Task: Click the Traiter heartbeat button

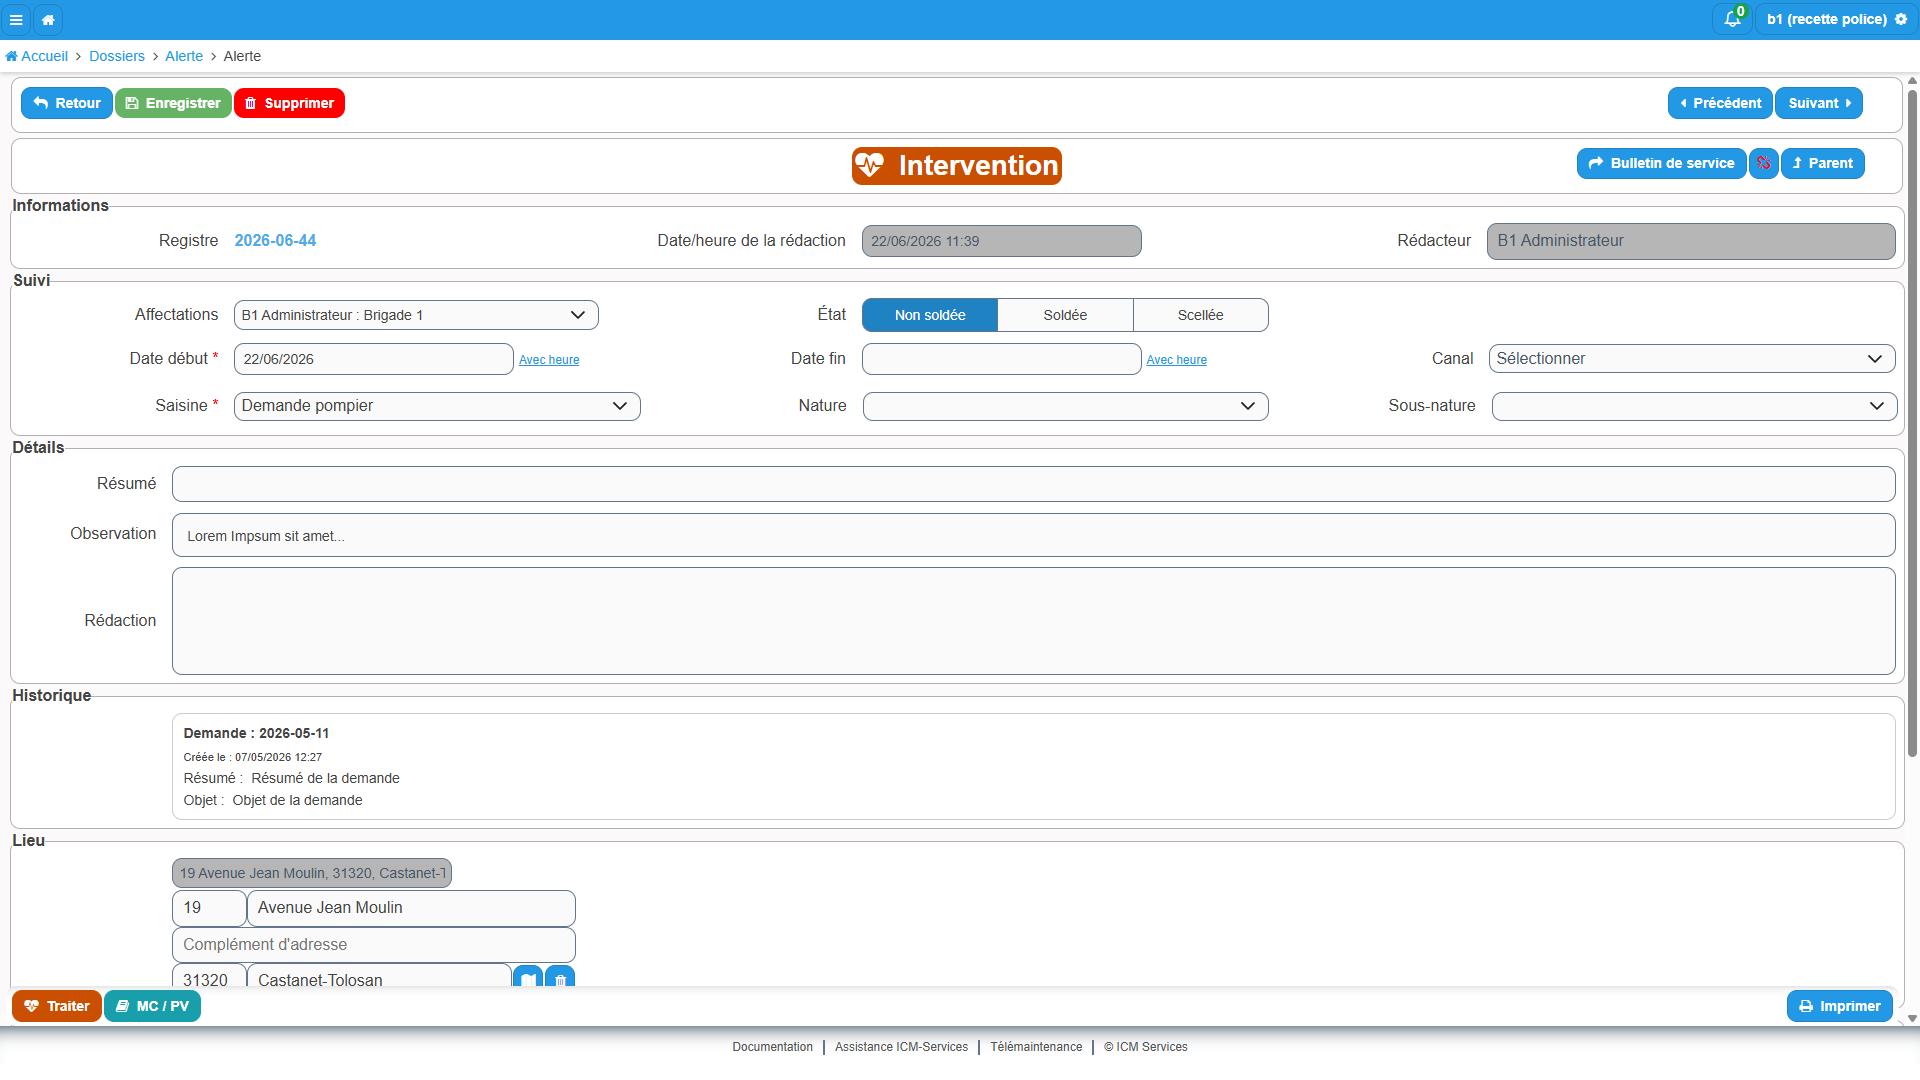Action: pyautogui.click(x=57, y=1006)
